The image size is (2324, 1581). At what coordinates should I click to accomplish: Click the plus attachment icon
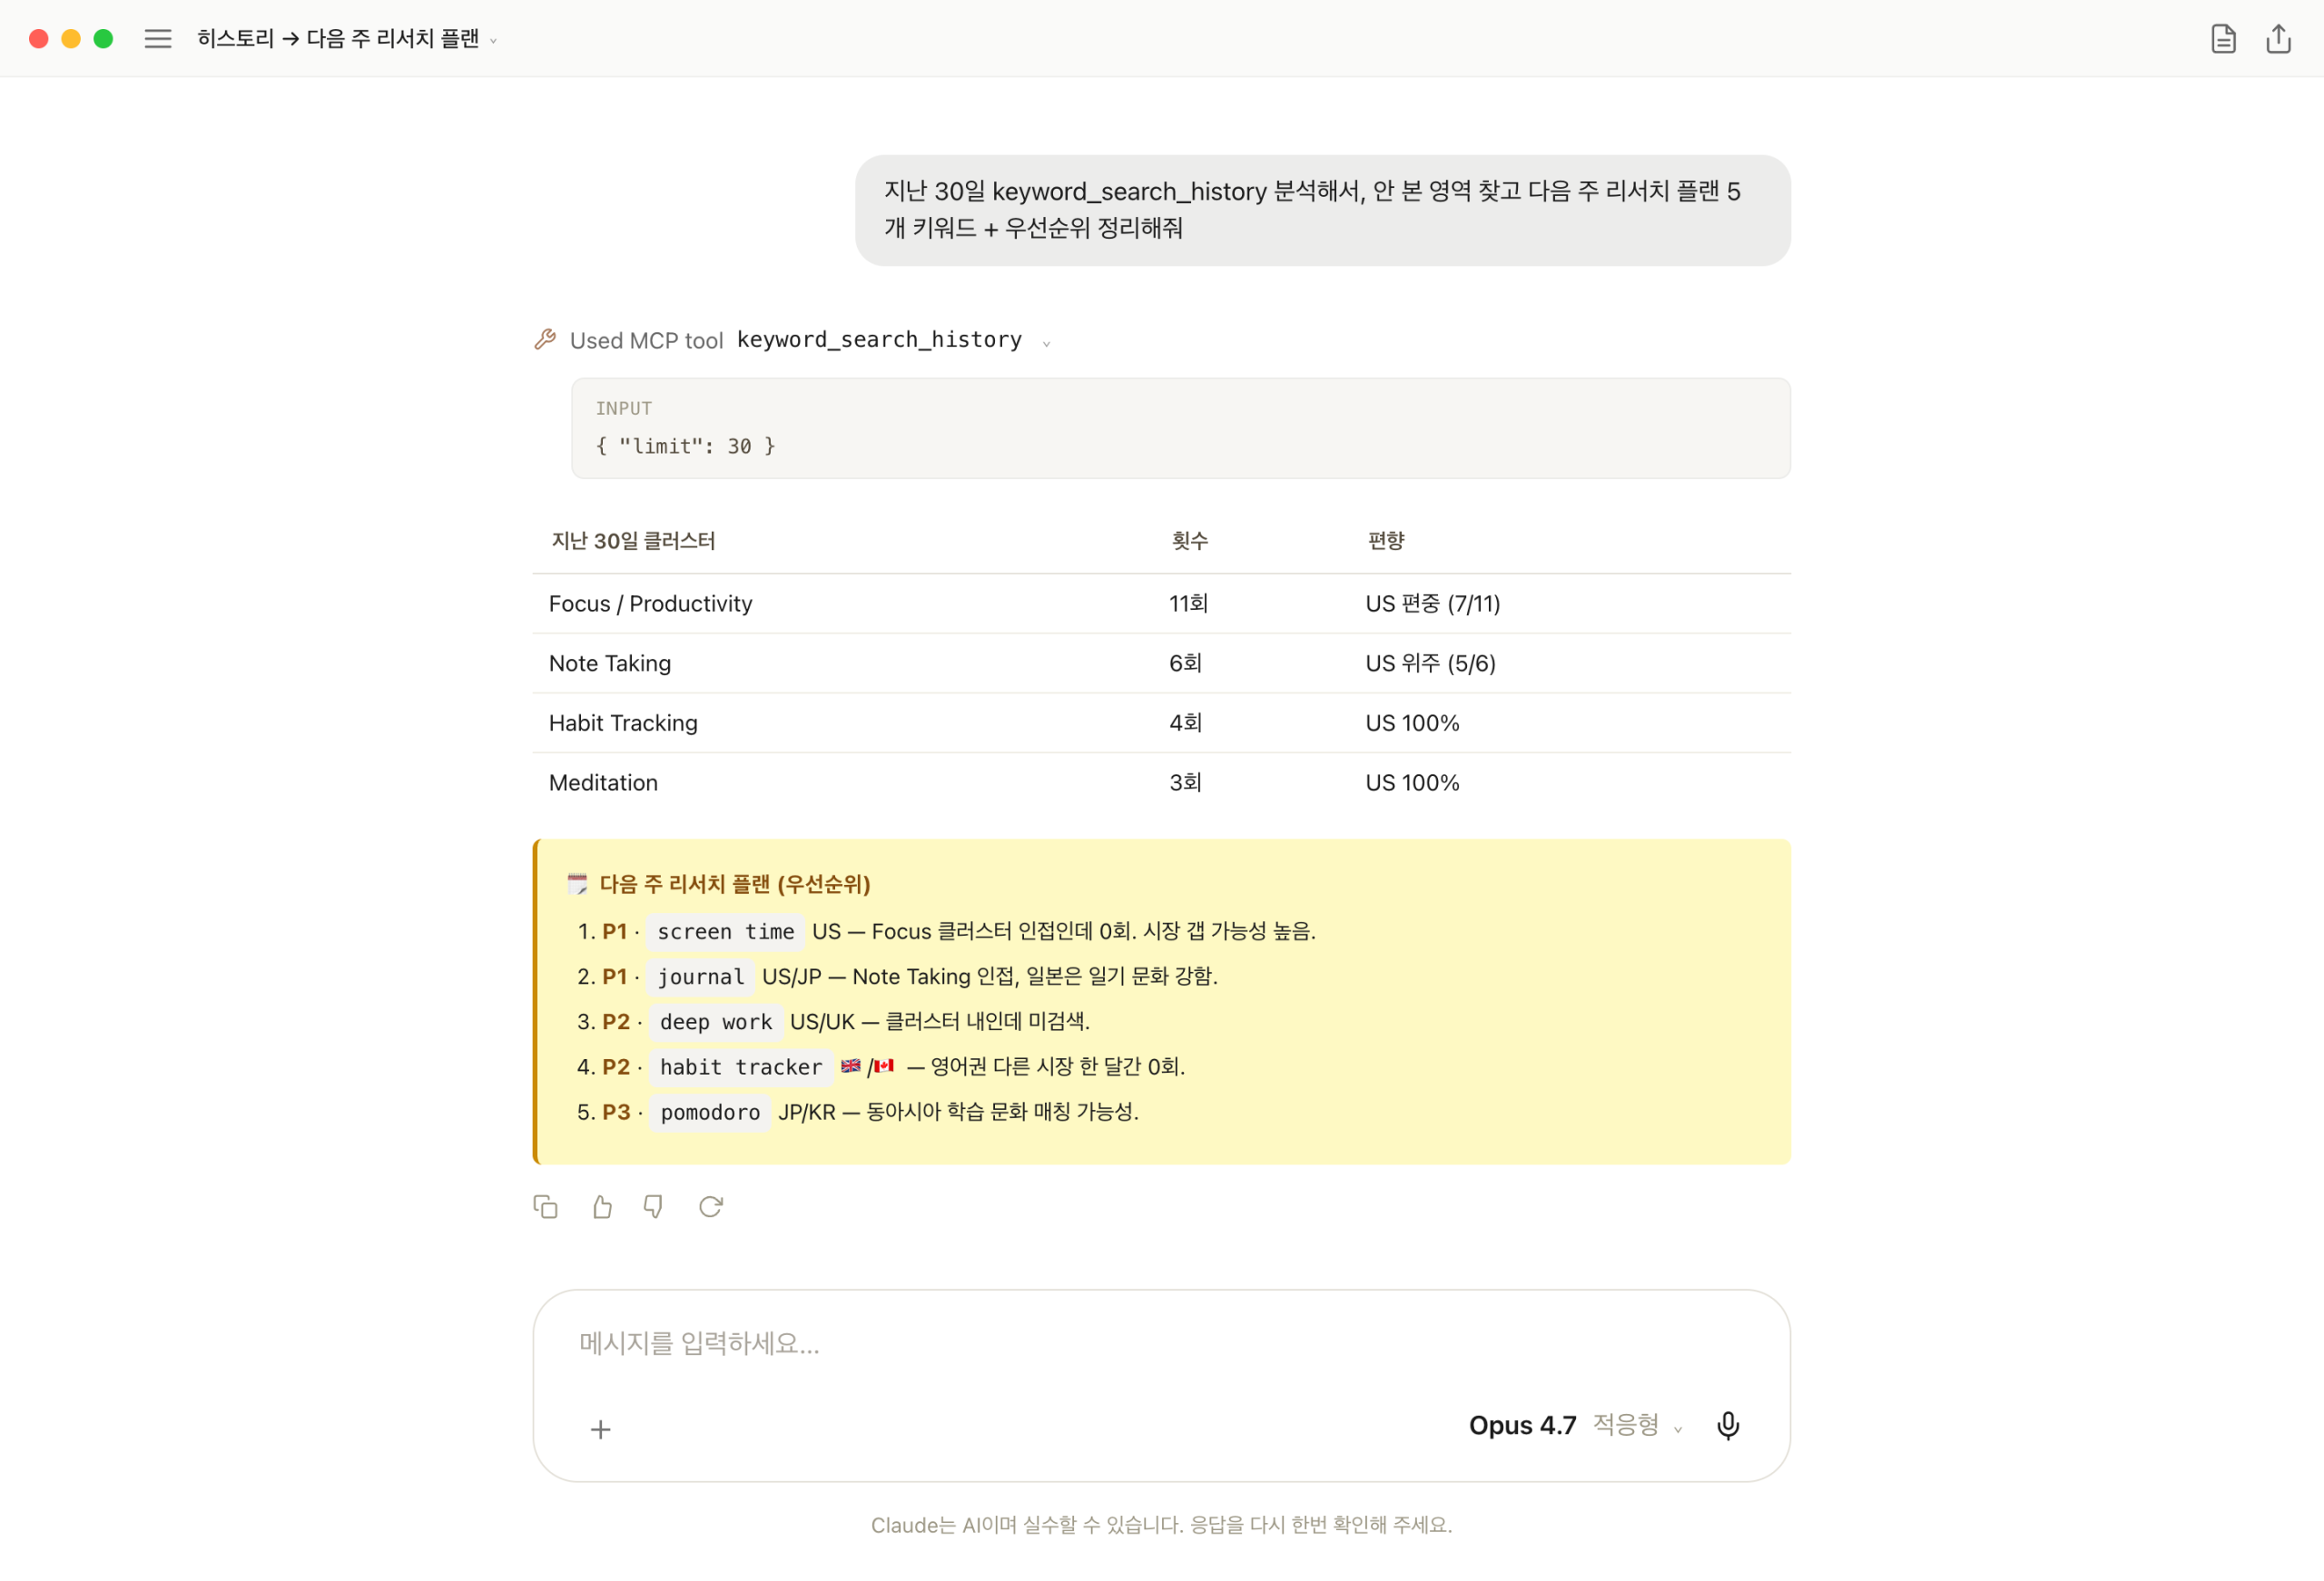[600, 1429]
